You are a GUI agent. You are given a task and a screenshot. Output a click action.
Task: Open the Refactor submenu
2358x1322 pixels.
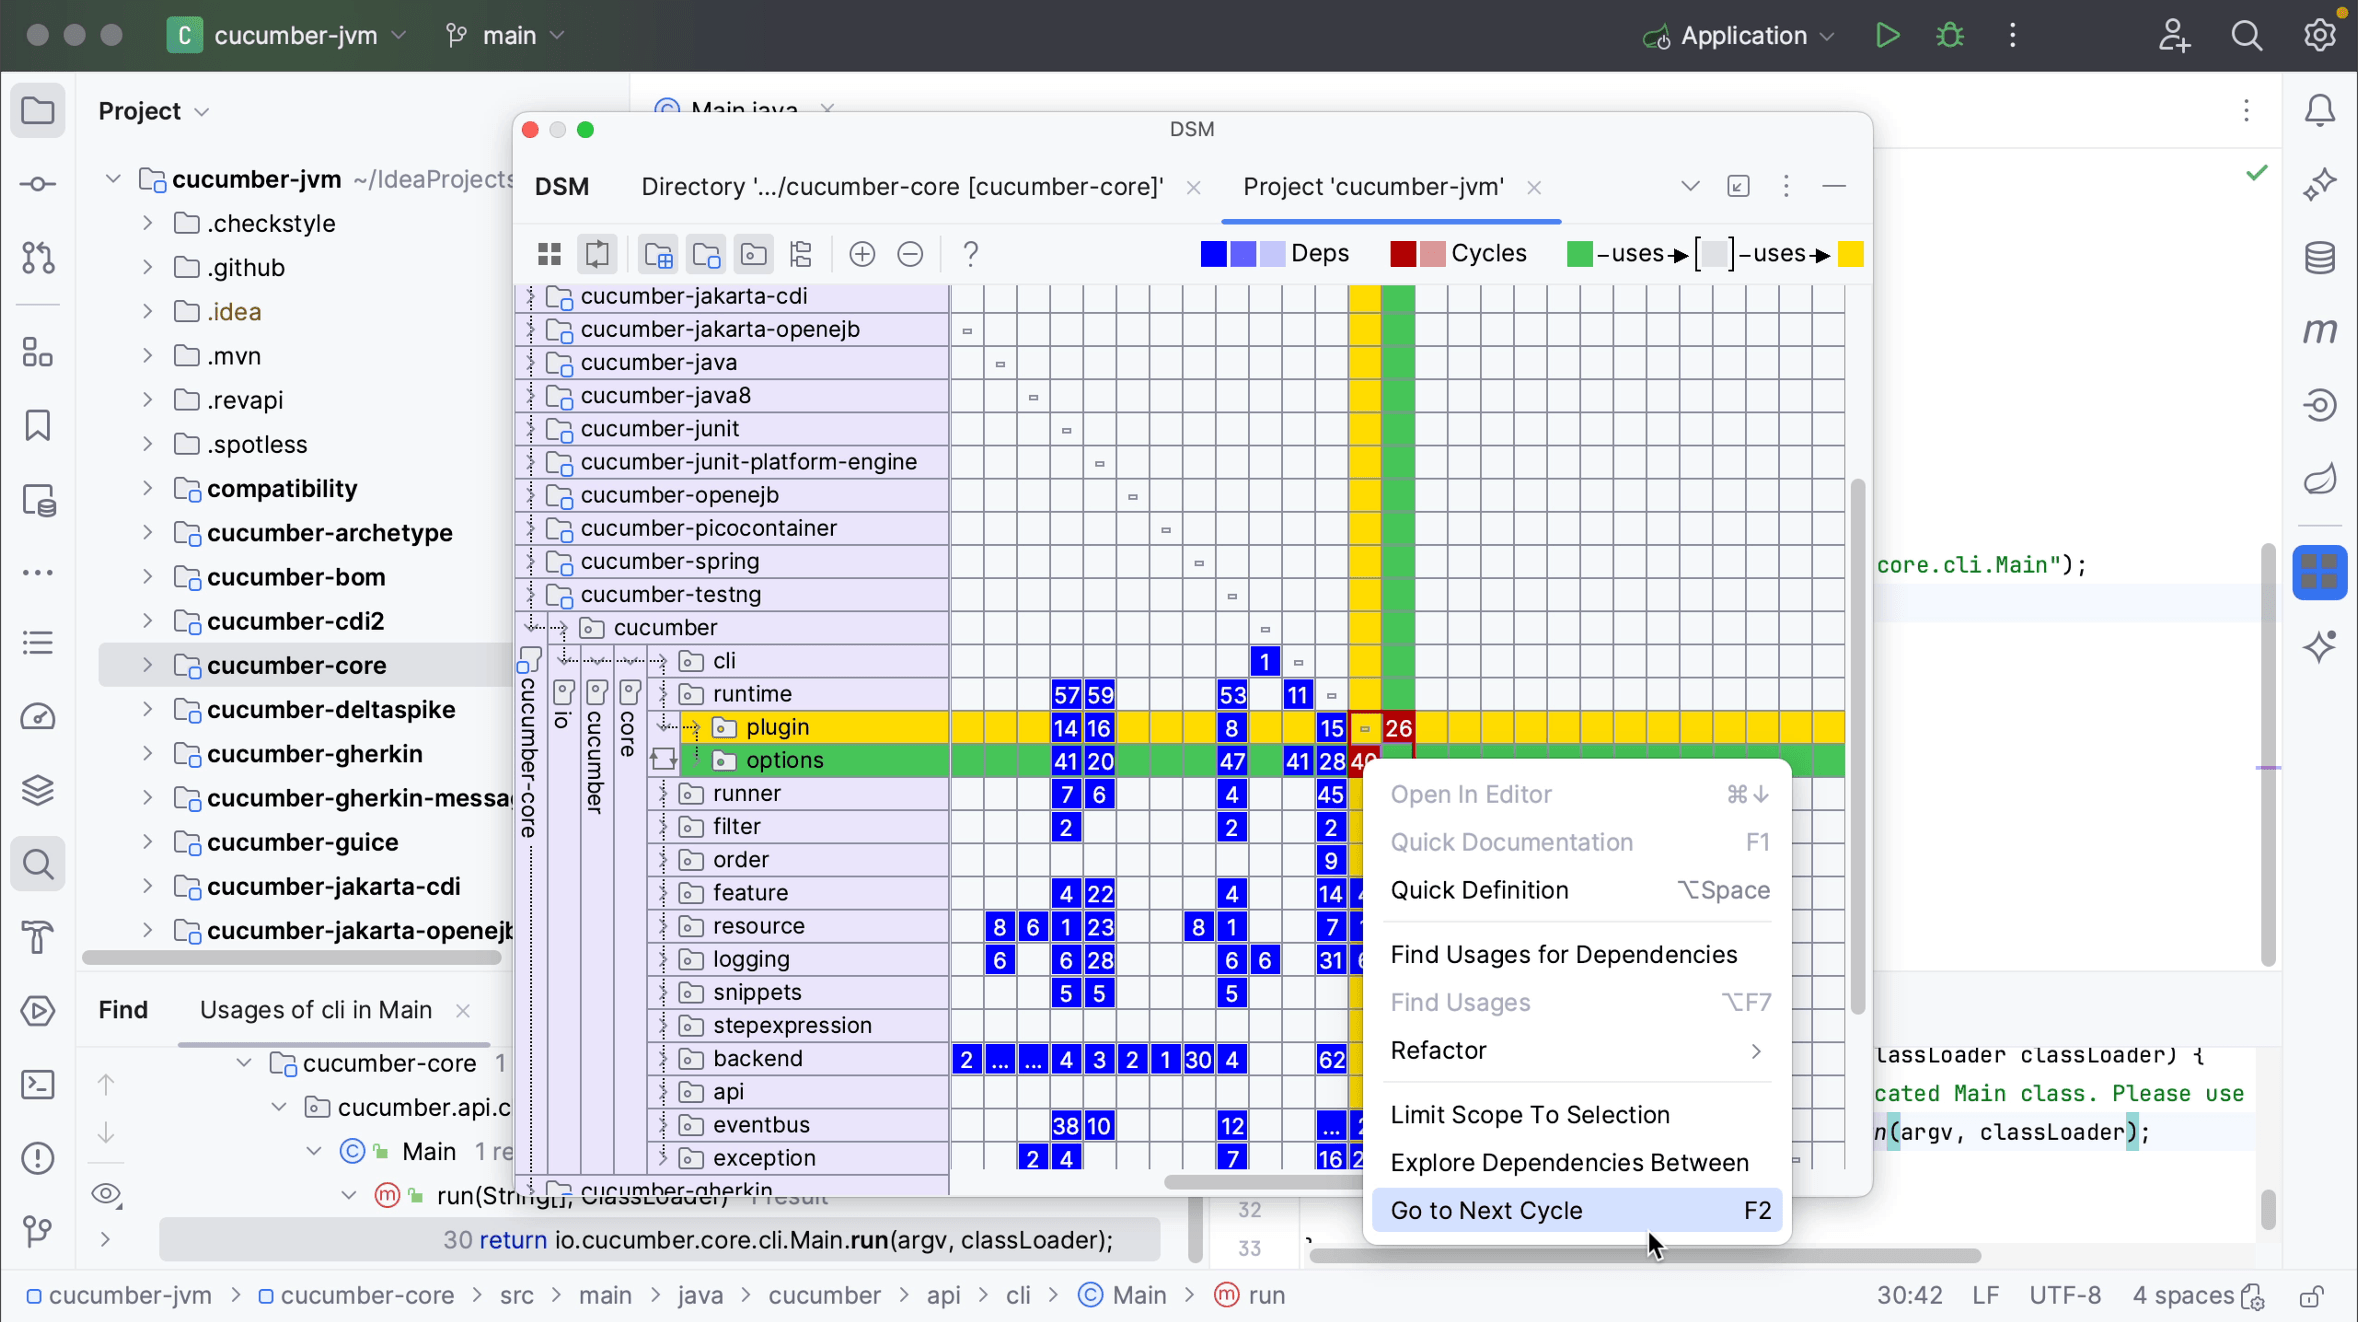pos(1577,1050)
